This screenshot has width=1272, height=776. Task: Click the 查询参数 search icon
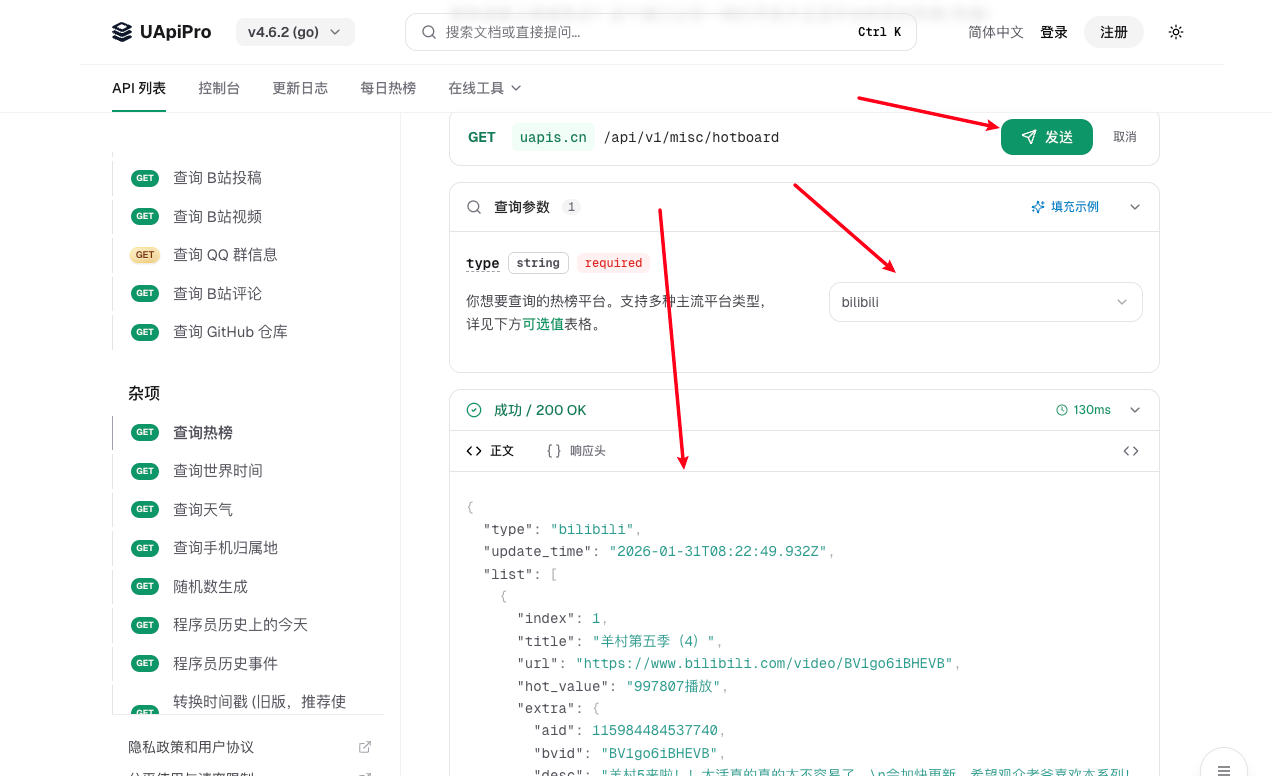[474, 207]
